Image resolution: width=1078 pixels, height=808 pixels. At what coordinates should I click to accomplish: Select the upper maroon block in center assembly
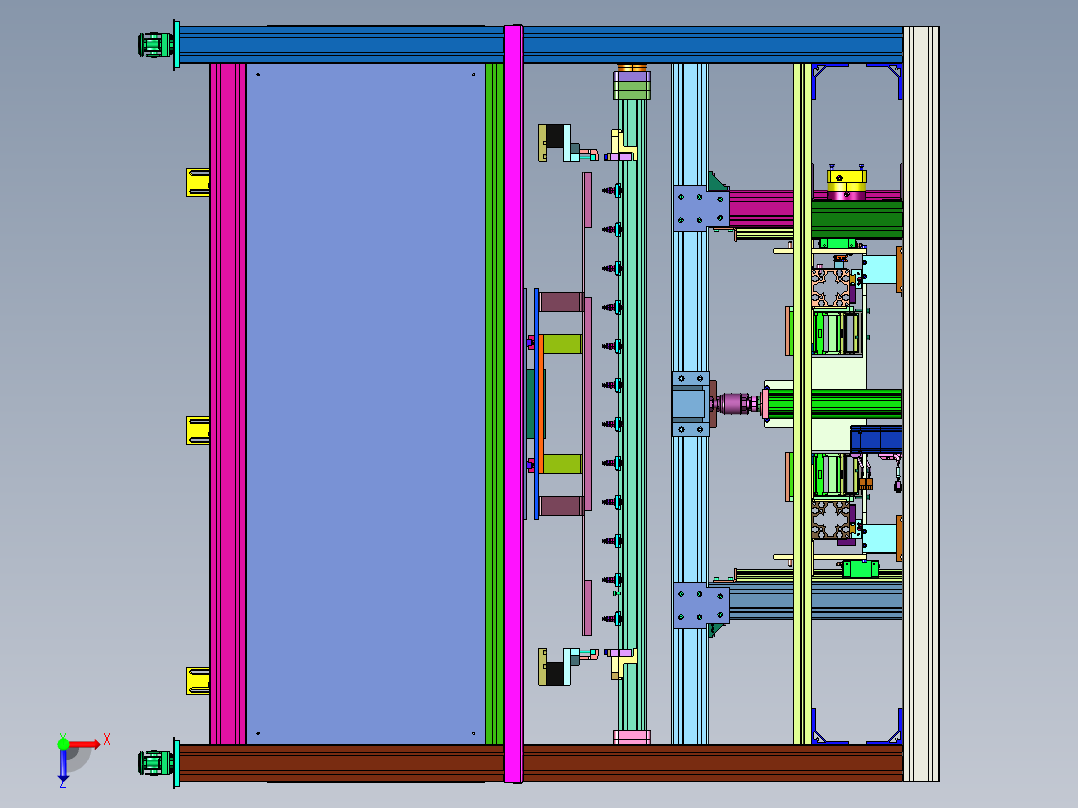click(x=562, y=302)
